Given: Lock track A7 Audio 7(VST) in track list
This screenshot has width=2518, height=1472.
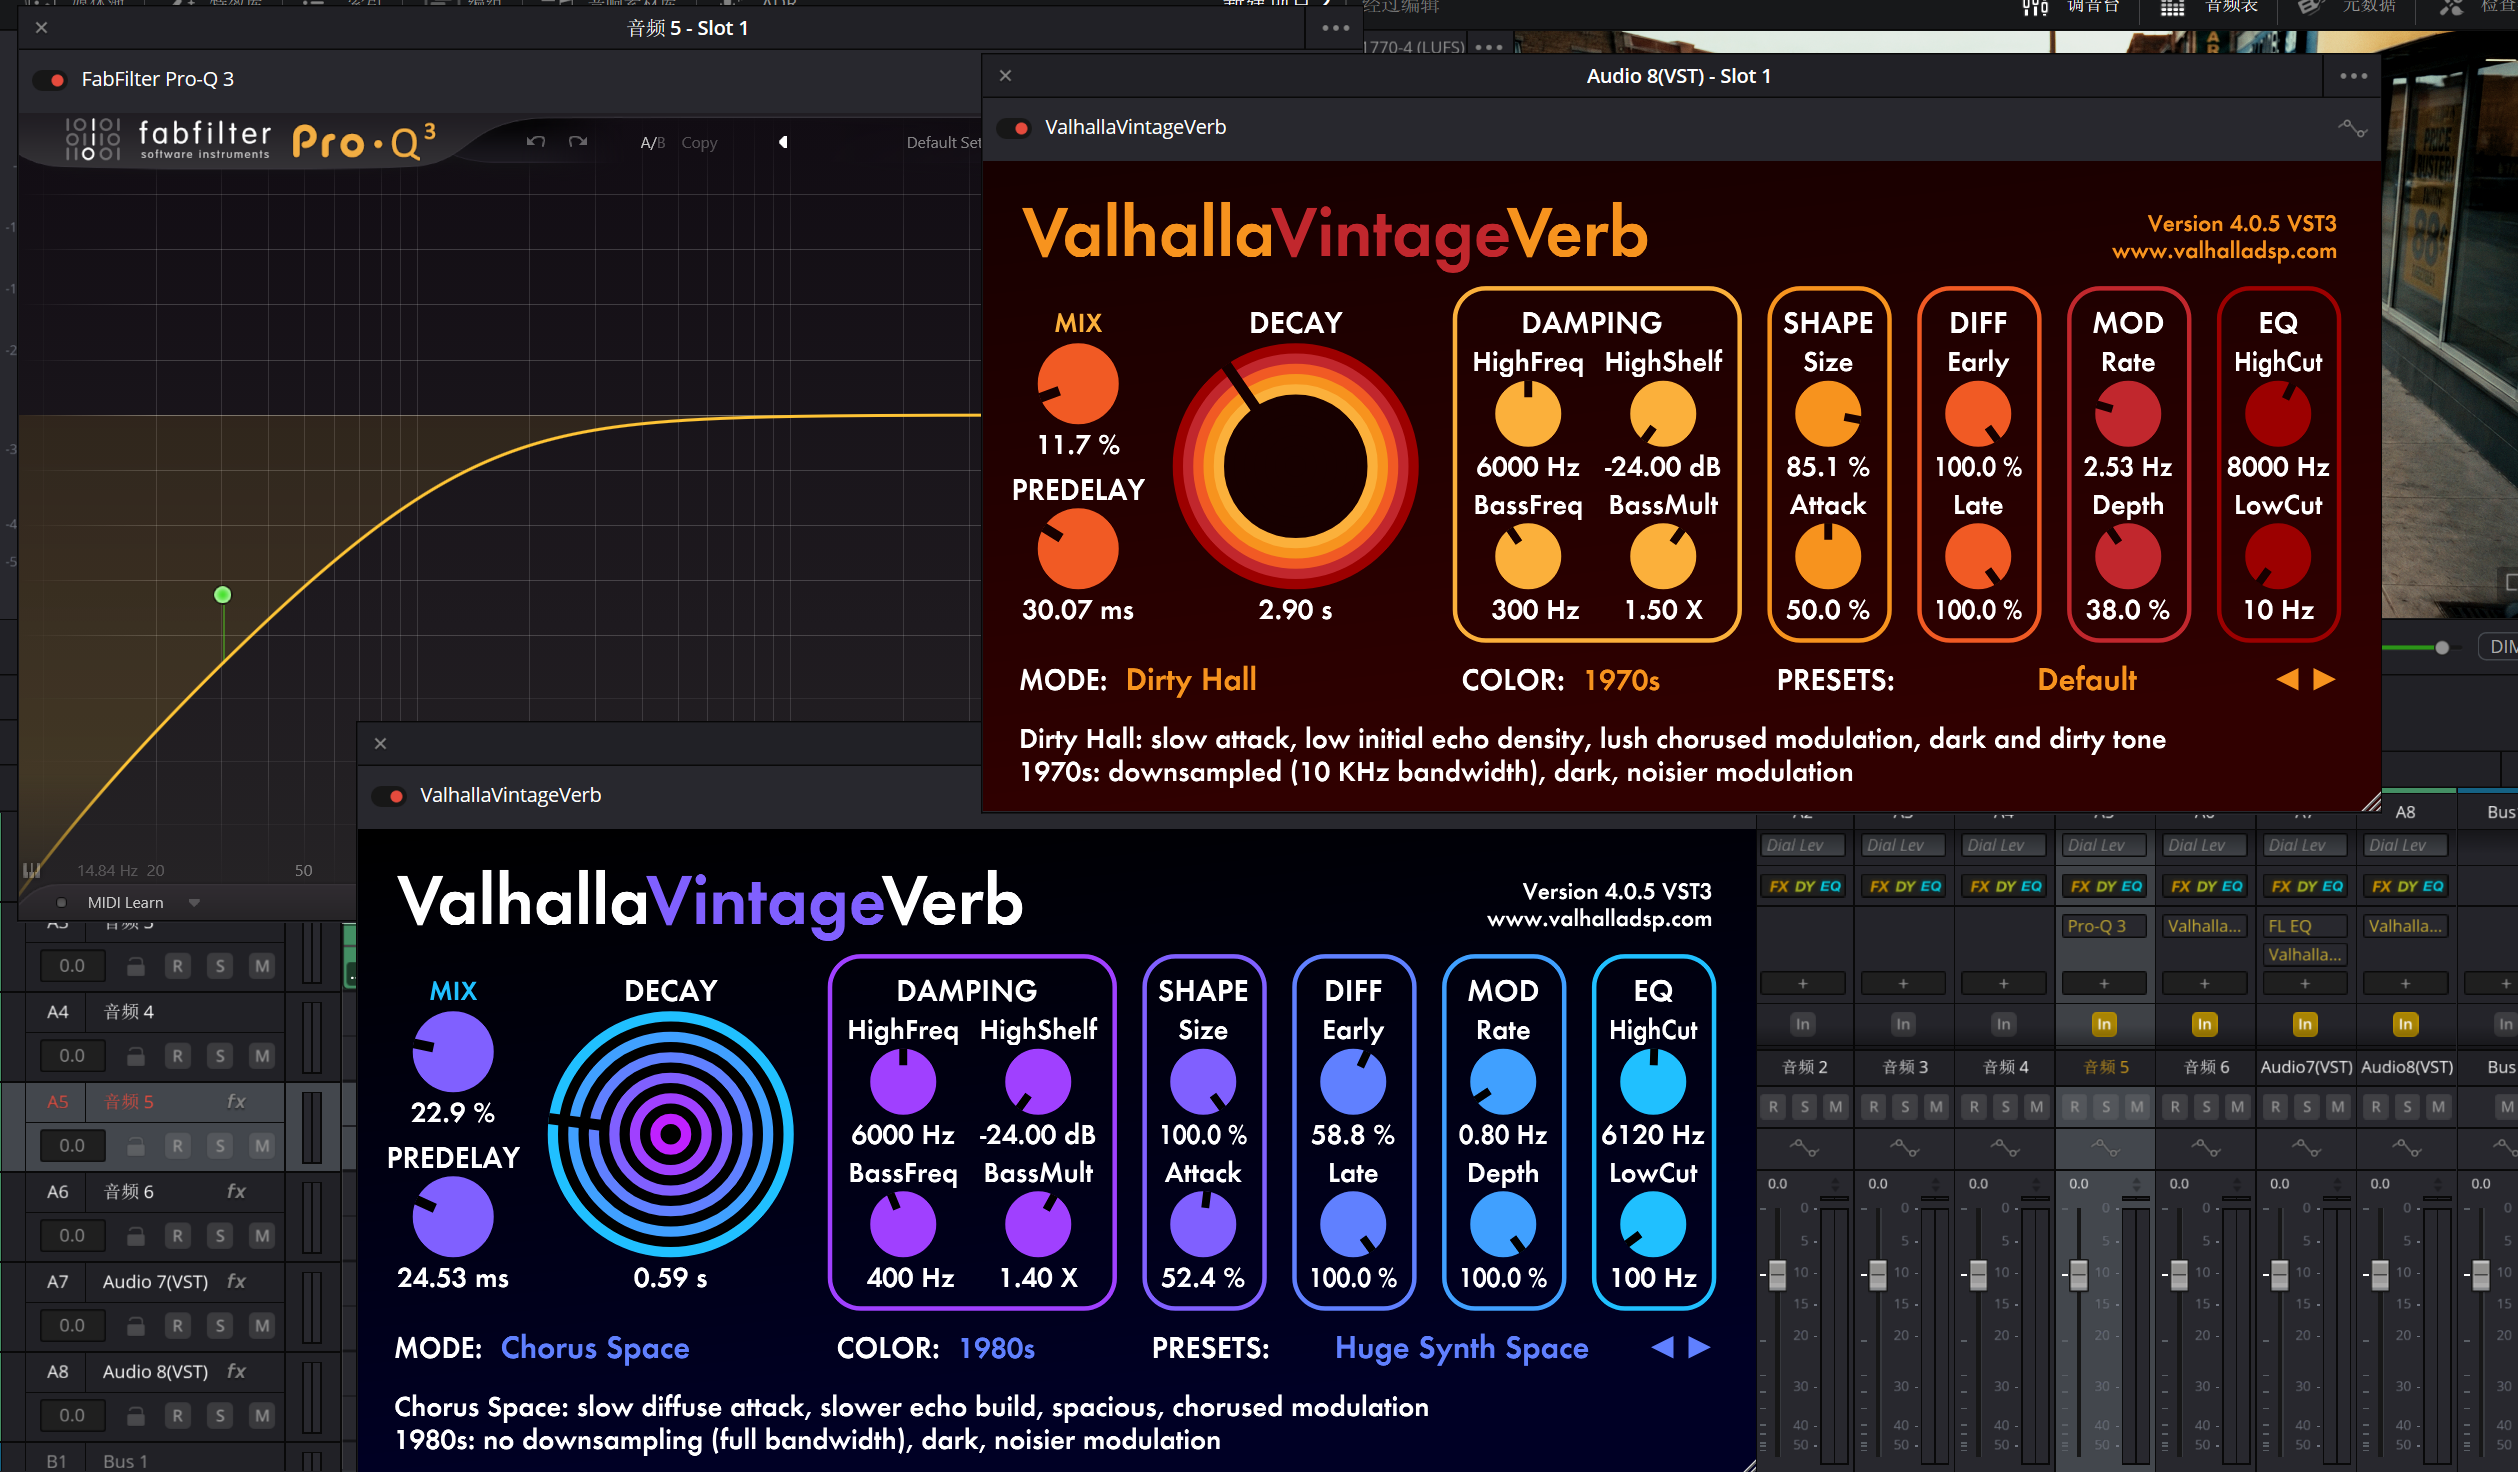Looking at the screenshot, I should 136,1326.
